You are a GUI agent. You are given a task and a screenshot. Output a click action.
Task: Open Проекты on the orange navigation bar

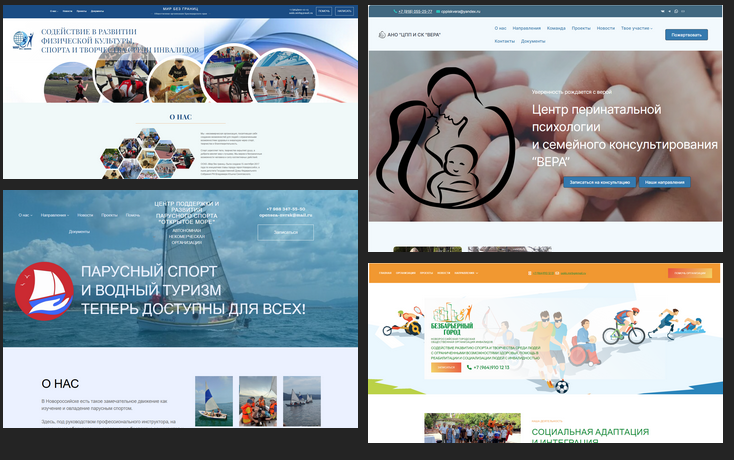[426, 273]
